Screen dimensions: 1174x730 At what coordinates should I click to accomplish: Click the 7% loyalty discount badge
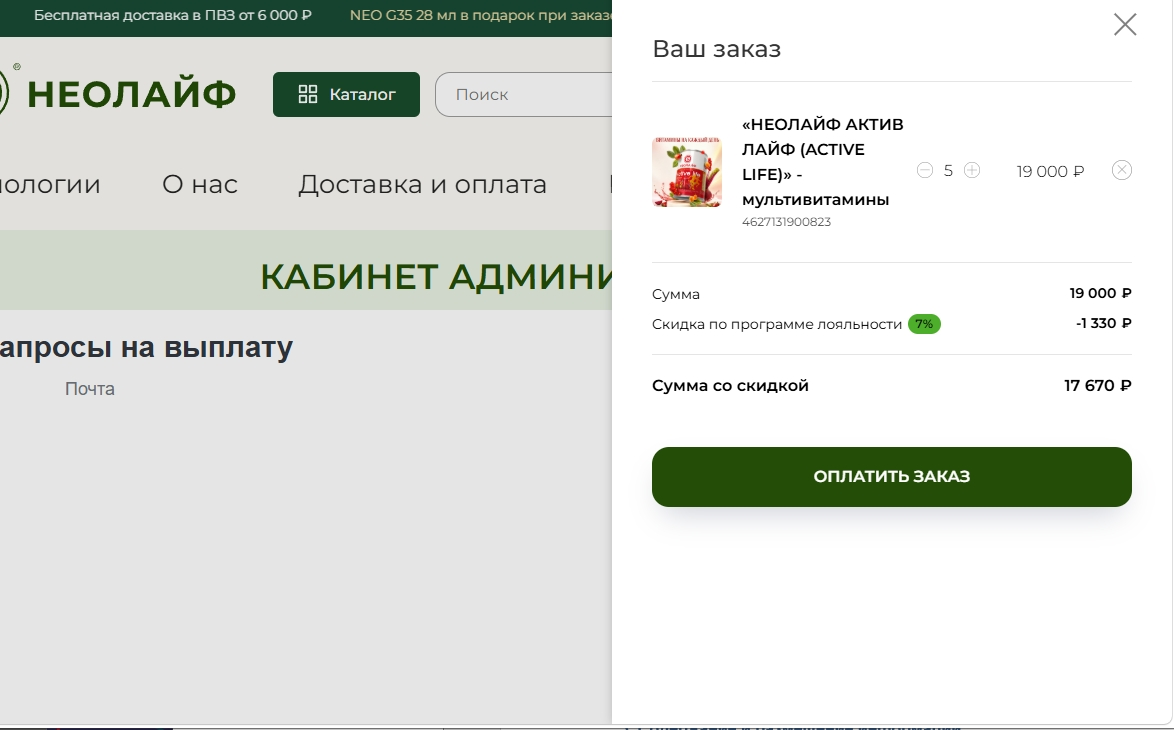click(x=924, y=324)
